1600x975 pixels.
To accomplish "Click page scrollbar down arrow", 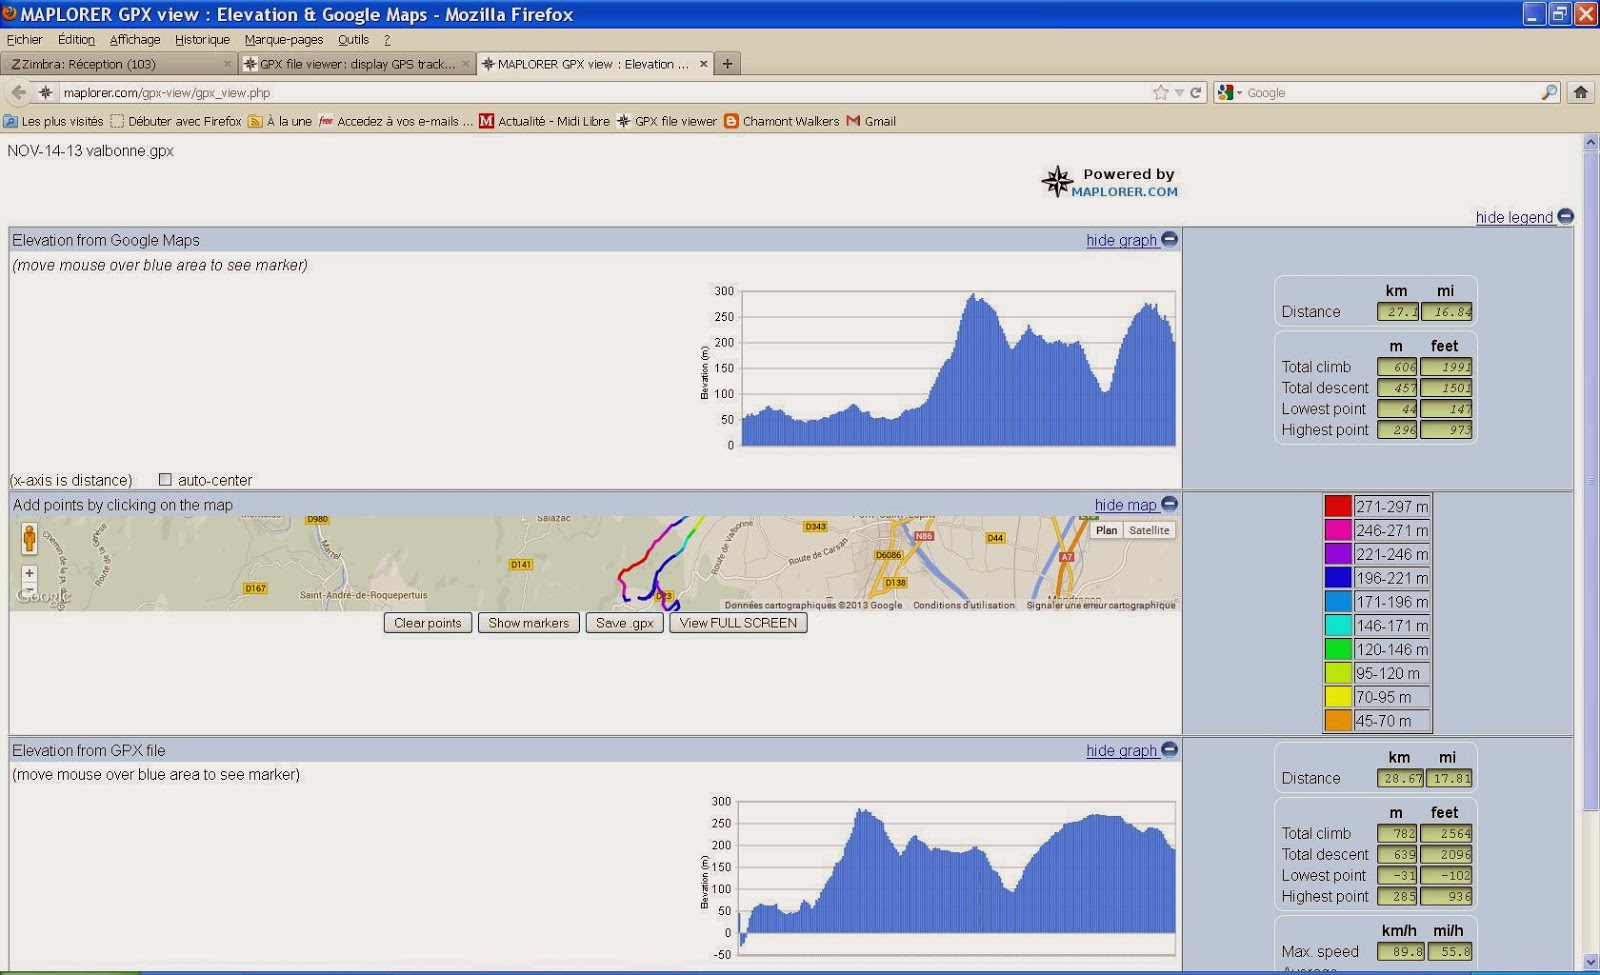I will point(1591,962).
